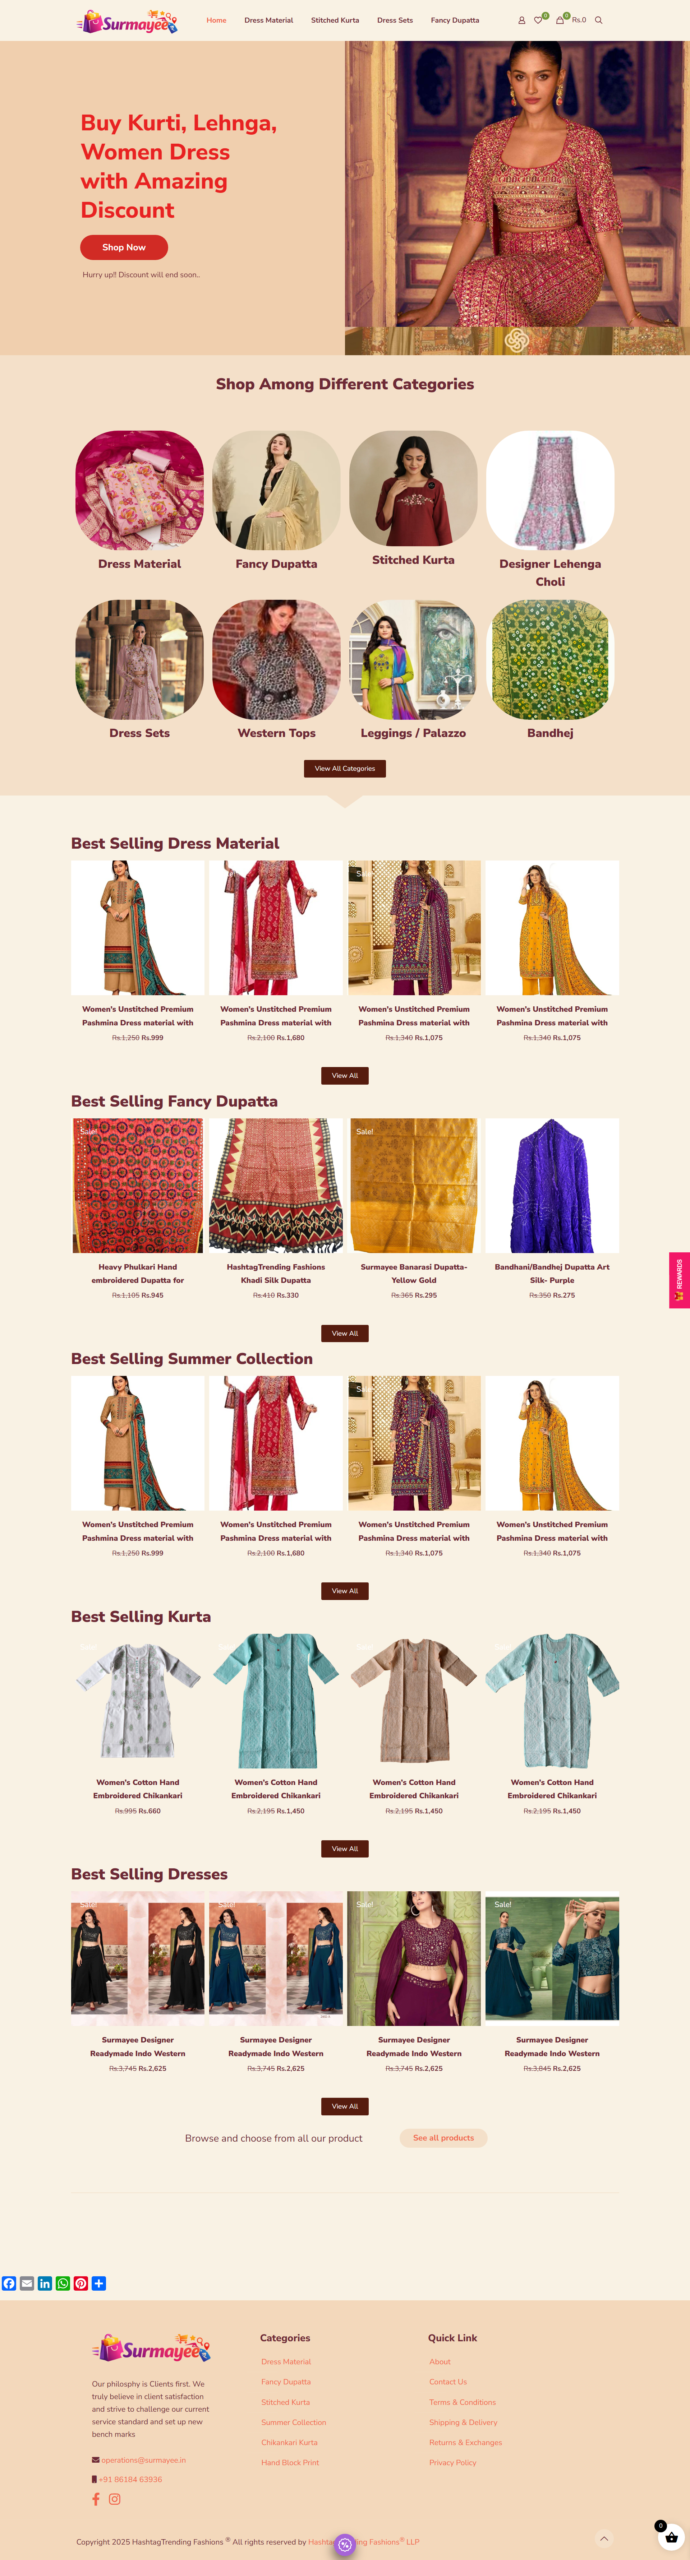Viewport: 690px width, 2560px height.
Task: Select Fancy Dupatta in top menu
Action: tap(455, 20)
